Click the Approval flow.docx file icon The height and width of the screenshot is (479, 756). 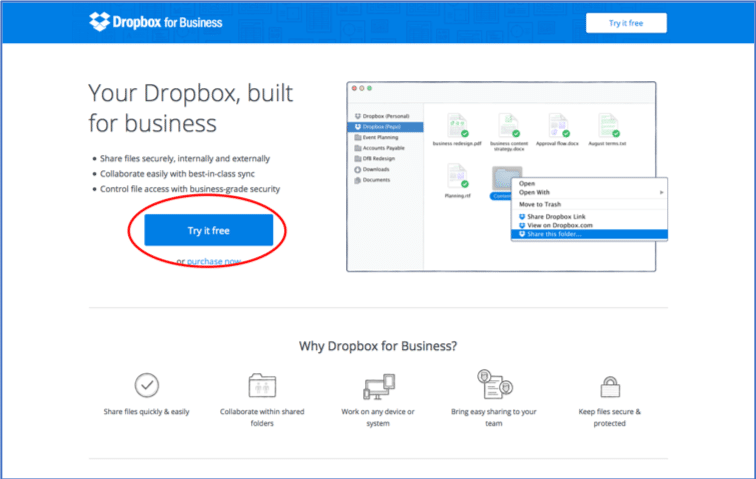coord(558,125)
